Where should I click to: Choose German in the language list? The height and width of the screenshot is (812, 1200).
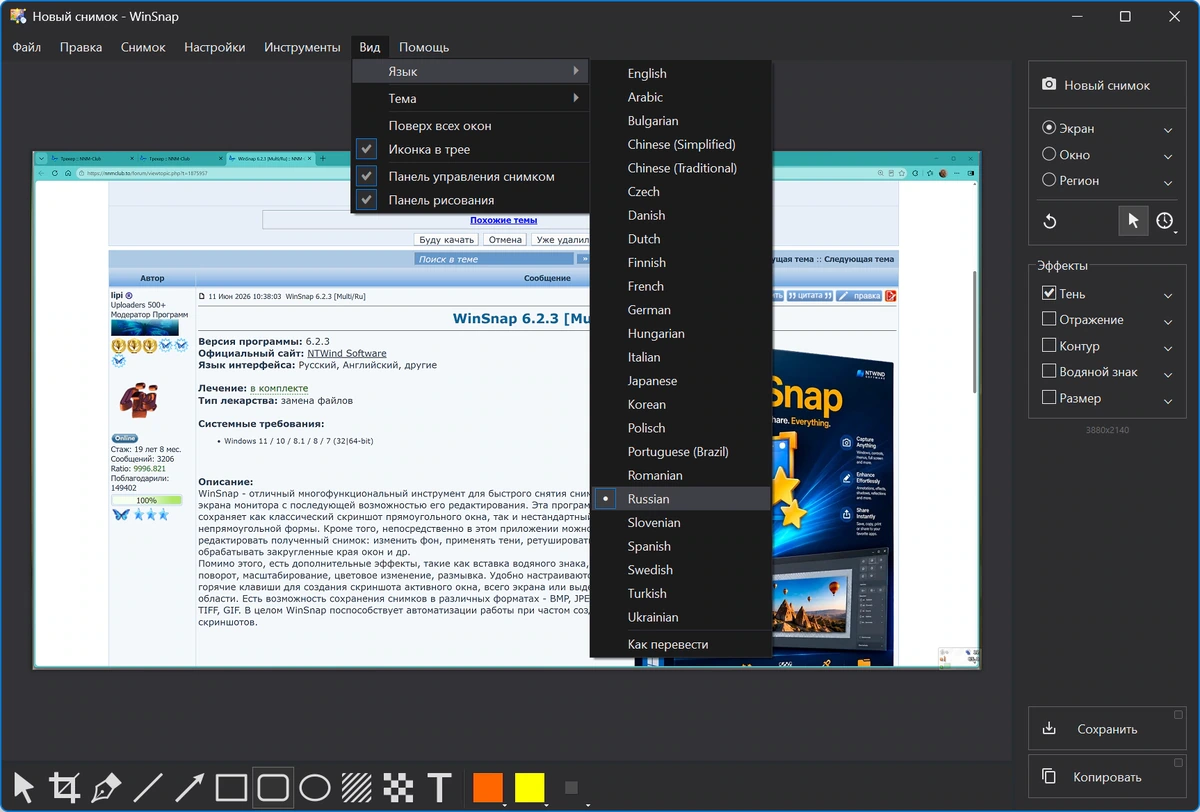(x=681, y=310)
